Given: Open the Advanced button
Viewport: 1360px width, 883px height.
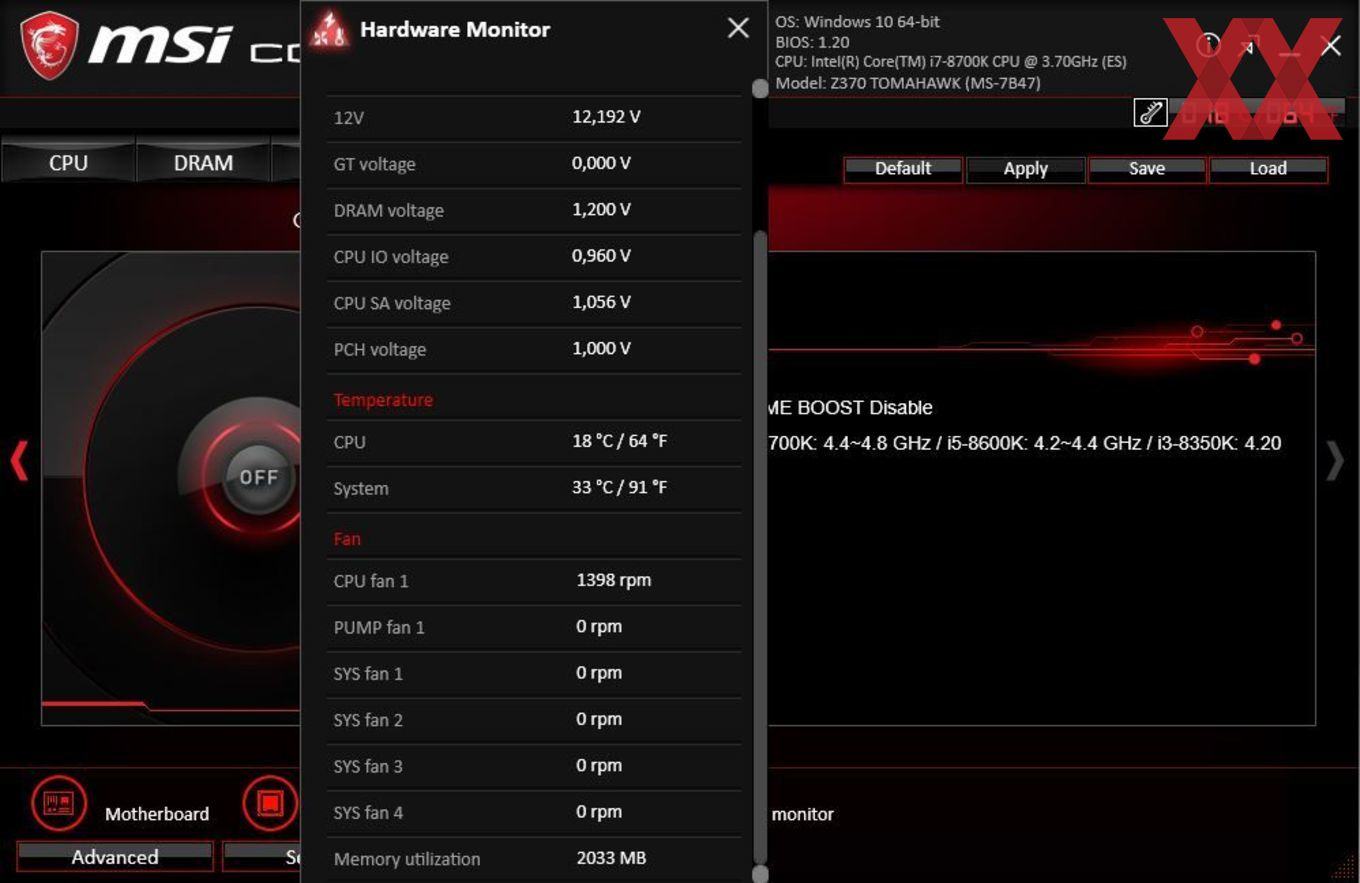Looking at the screenshot, I should click(x=115, y=857).
